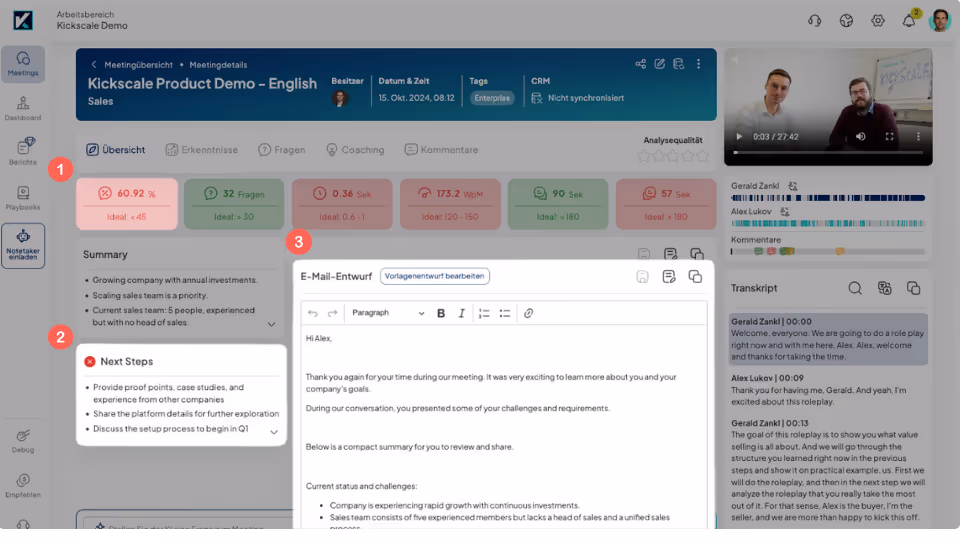Switch to the Kommentare tab
Image resolution: width=960 pixels, height=539 pixels.
click(441, 149)
